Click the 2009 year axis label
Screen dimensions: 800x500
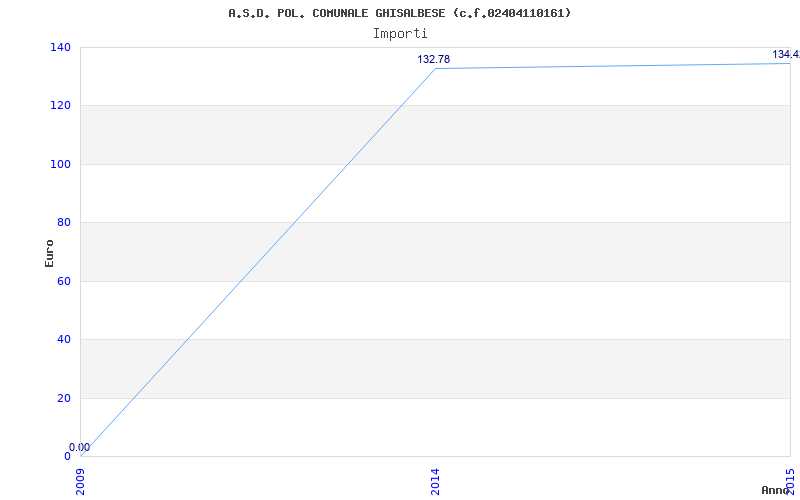[81, 481]
